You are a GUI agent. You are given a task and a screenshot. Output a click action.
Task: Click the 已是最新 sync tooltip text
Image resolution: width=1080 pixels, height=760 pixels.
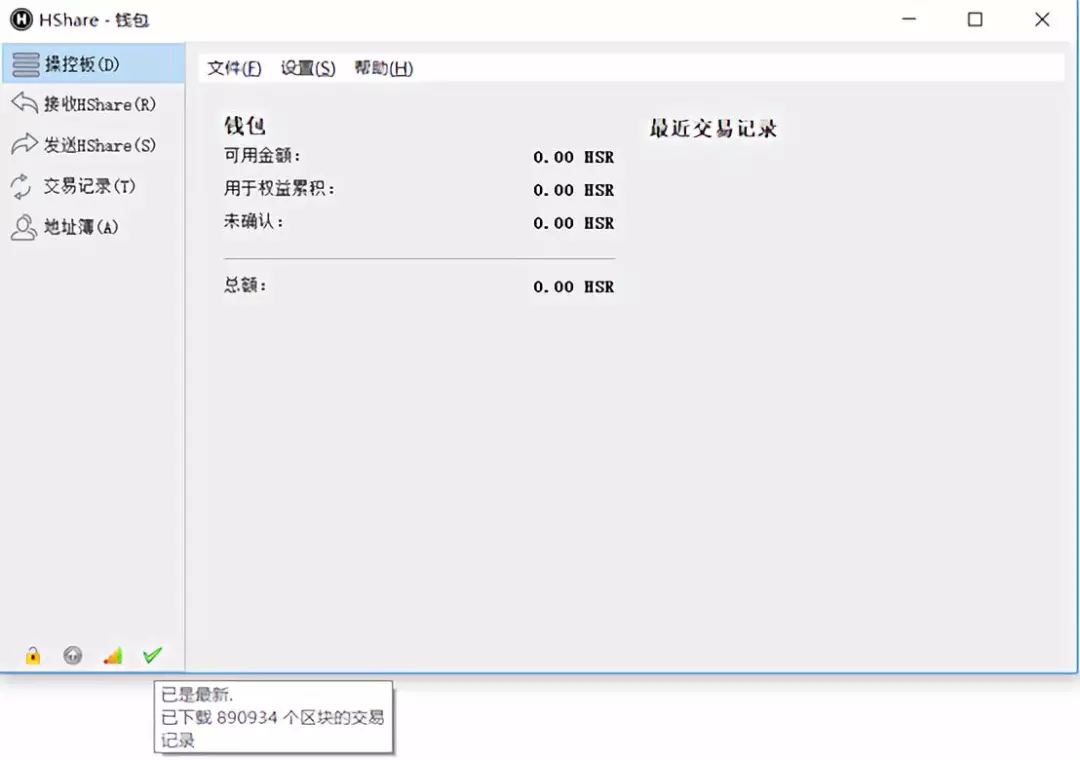(x=197, y=694)
